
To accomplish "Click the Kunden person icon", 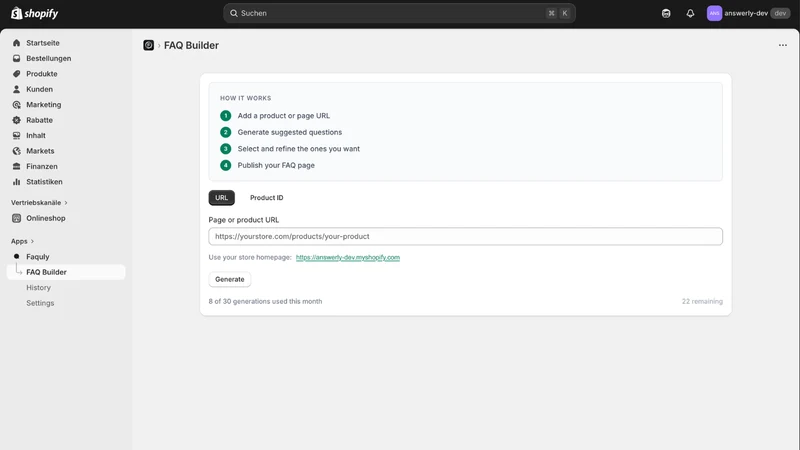I will 16,89.
